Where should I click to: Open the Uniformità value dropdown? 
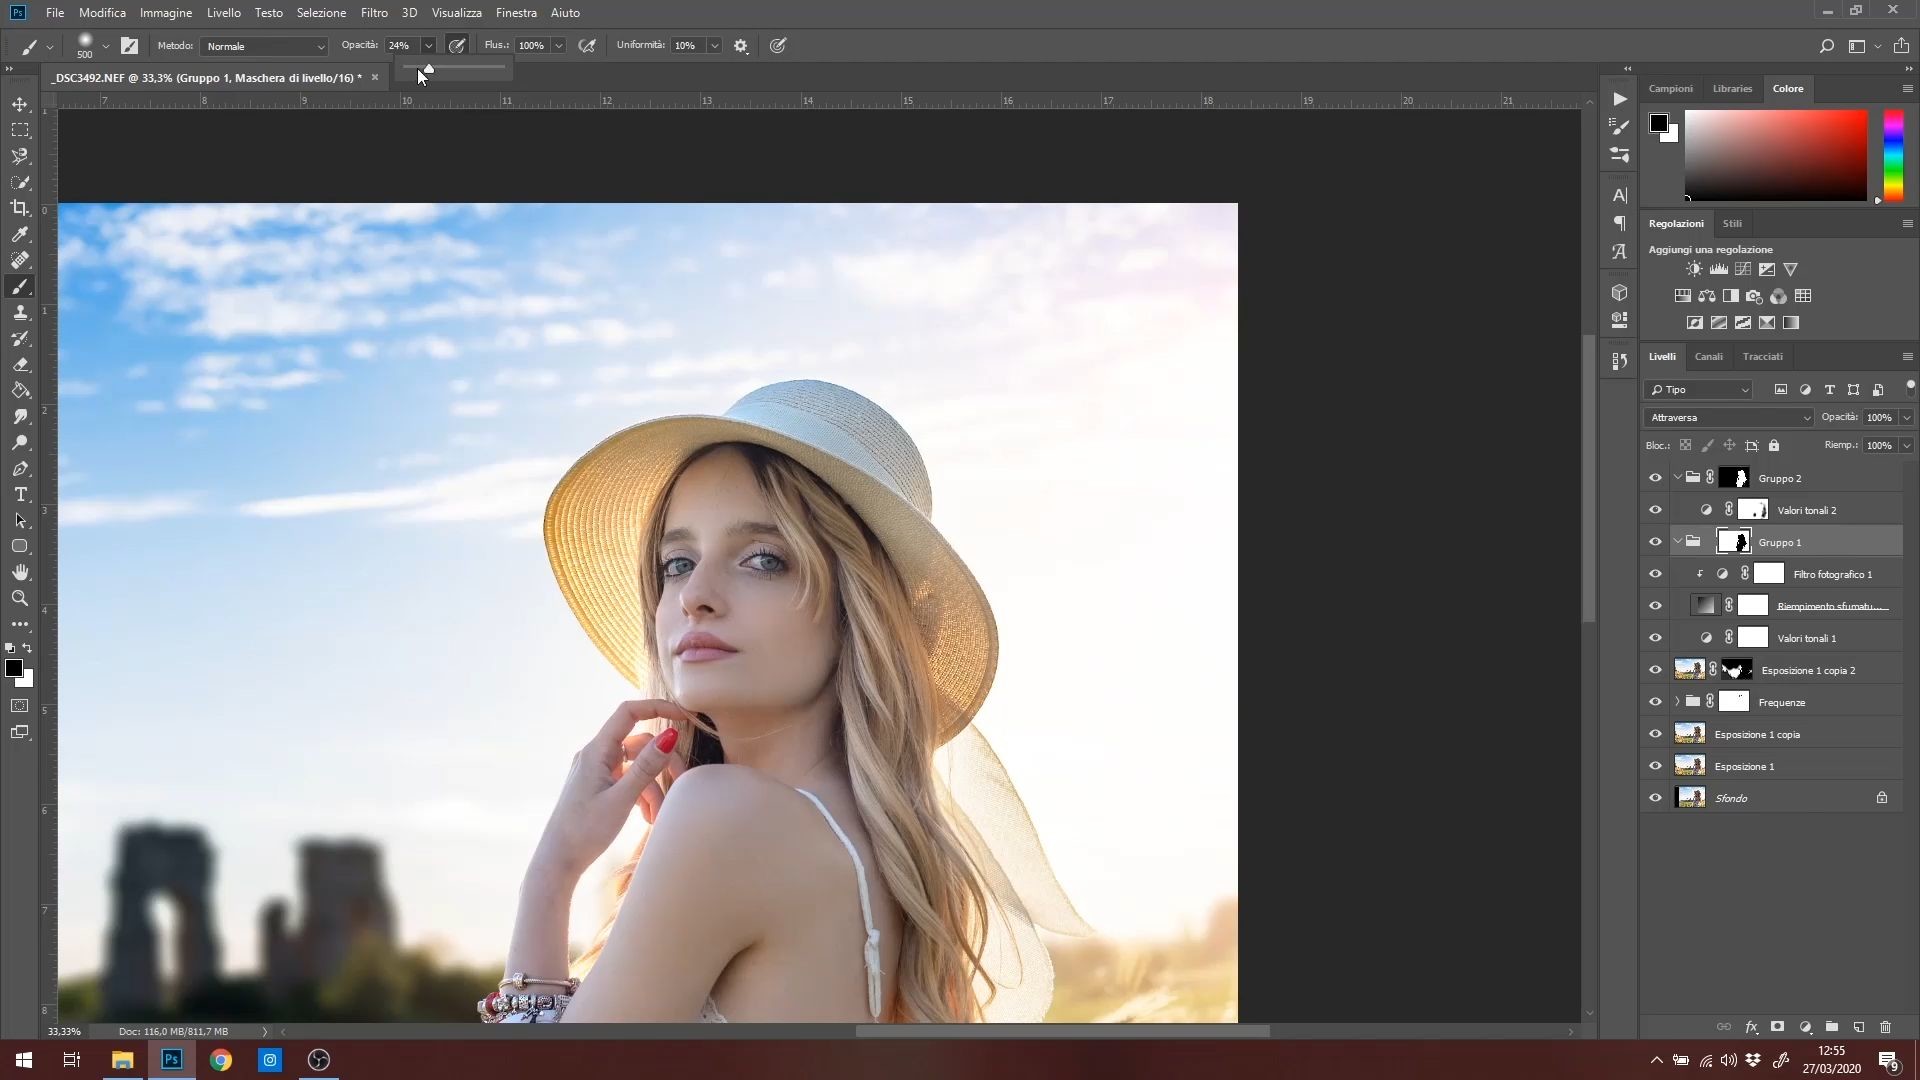pos(714,46)
